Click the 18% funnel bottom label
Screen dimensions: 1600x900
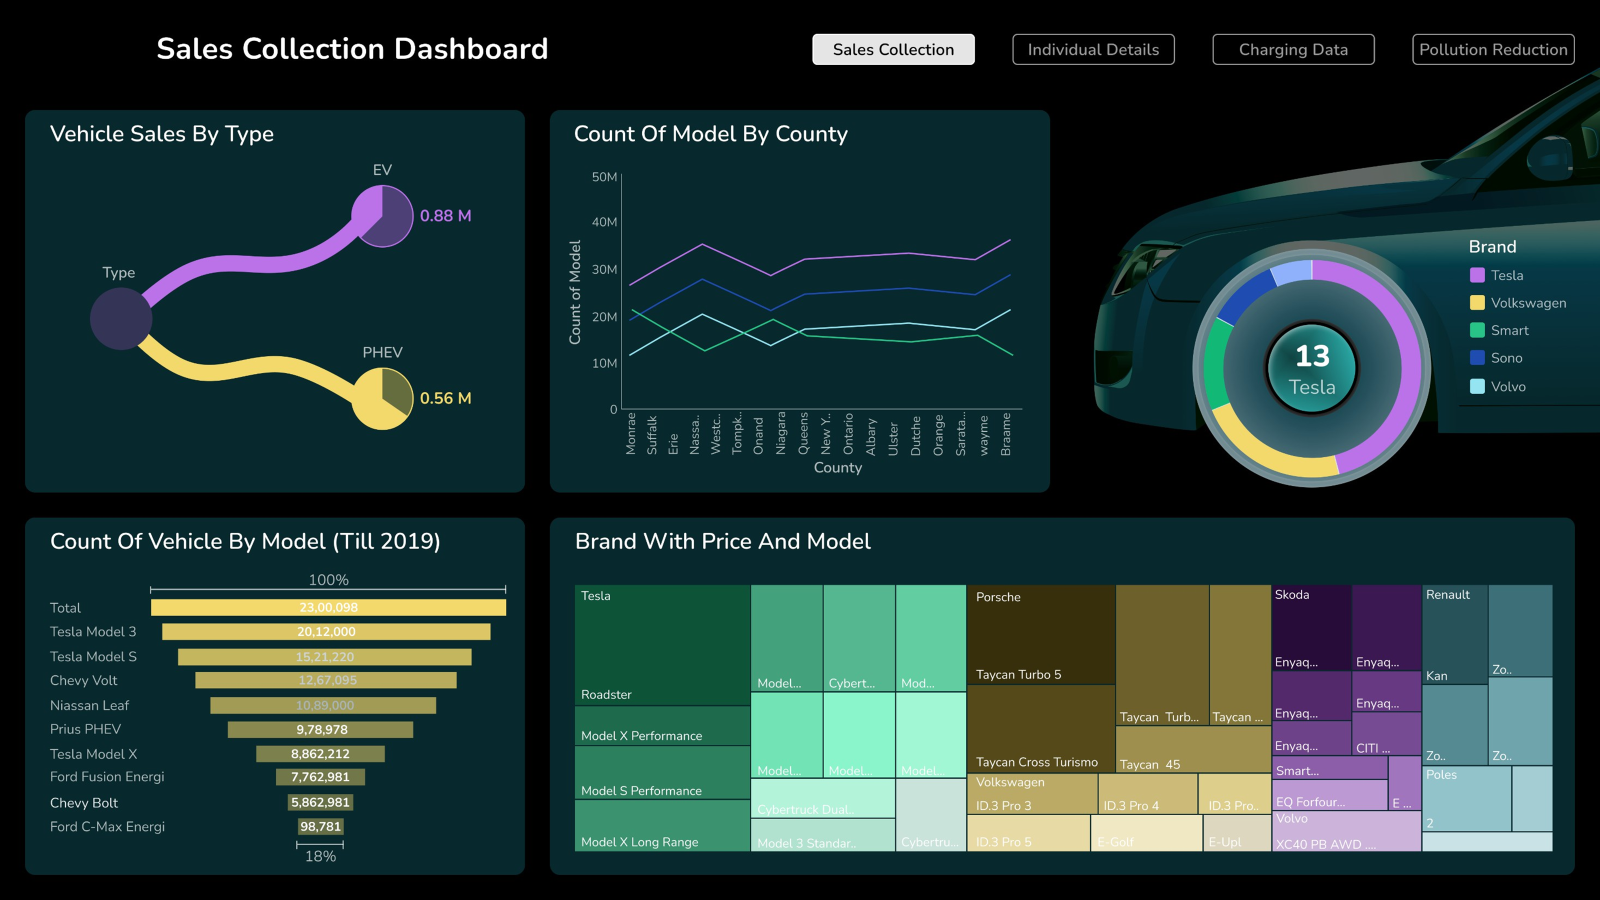[x=320, y=857]
